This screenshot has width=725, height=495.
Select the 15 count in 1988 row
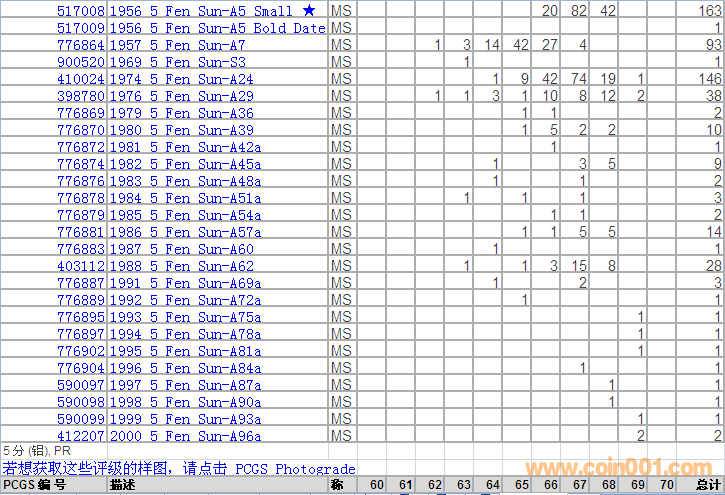pos(578,266)
